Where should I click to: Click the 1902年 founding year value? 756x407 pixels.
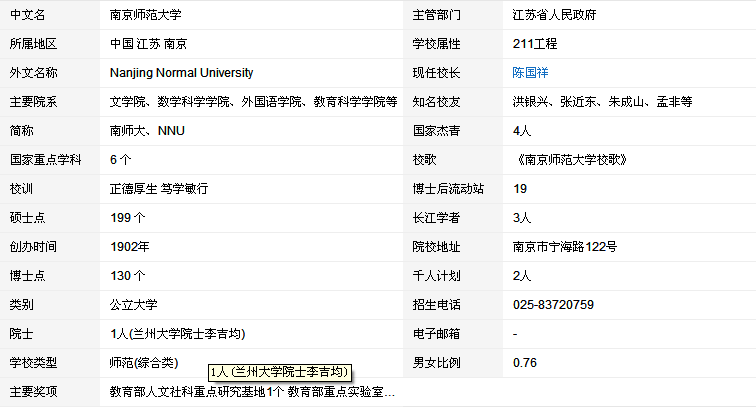(x=130, y=246)
